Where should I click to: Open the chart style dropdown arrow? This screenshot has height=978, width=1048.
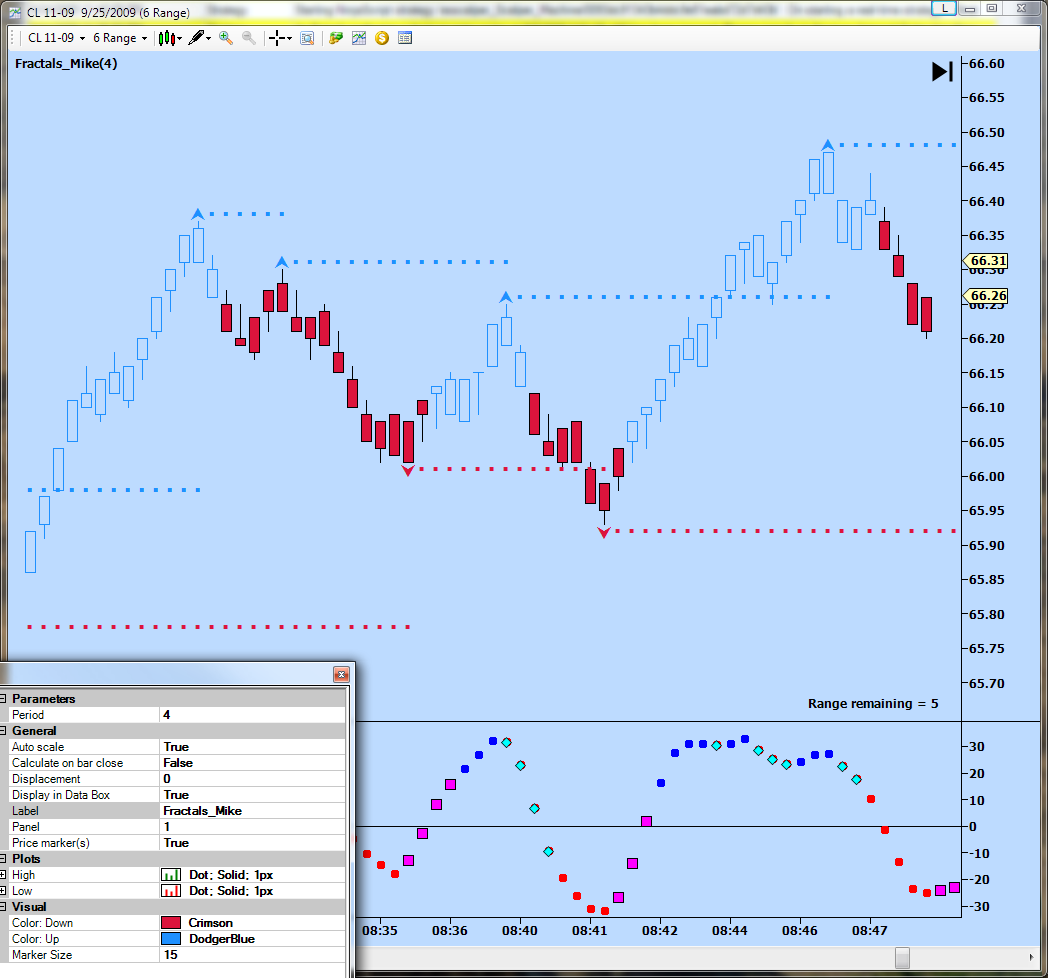coord(180,39)
